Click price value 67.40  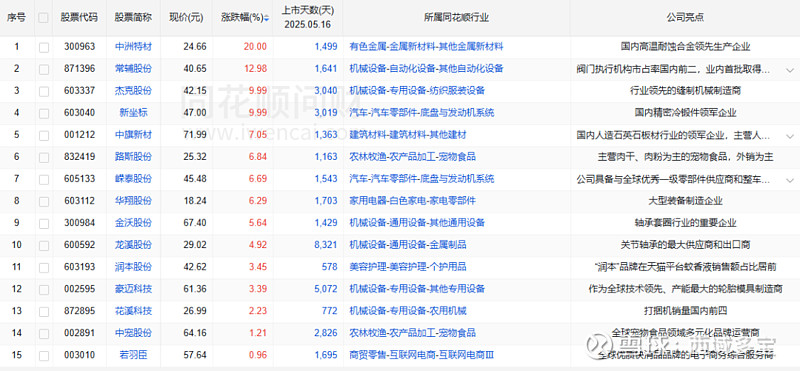(195, 222)
